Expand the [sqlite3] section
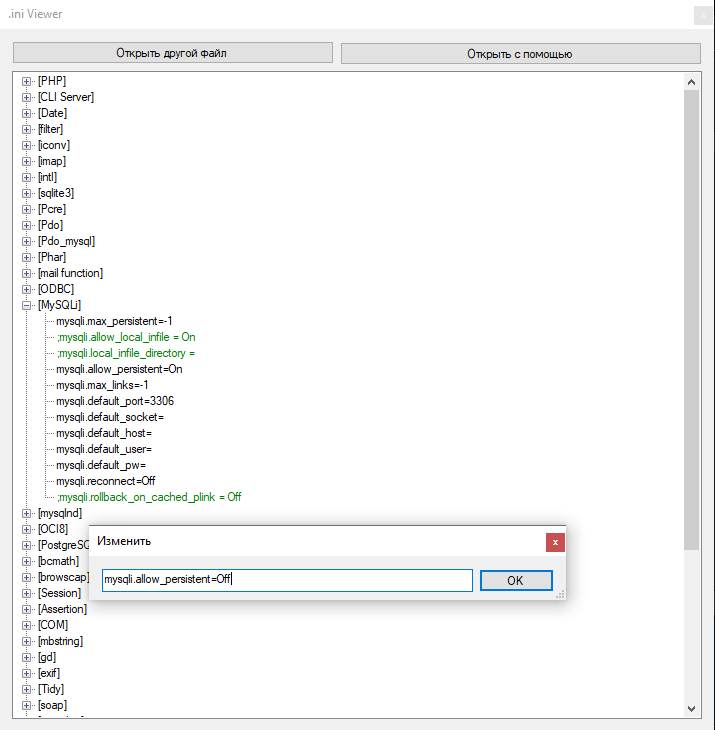The height and width of the screenshot is (730, 715). tap(27, 193)
